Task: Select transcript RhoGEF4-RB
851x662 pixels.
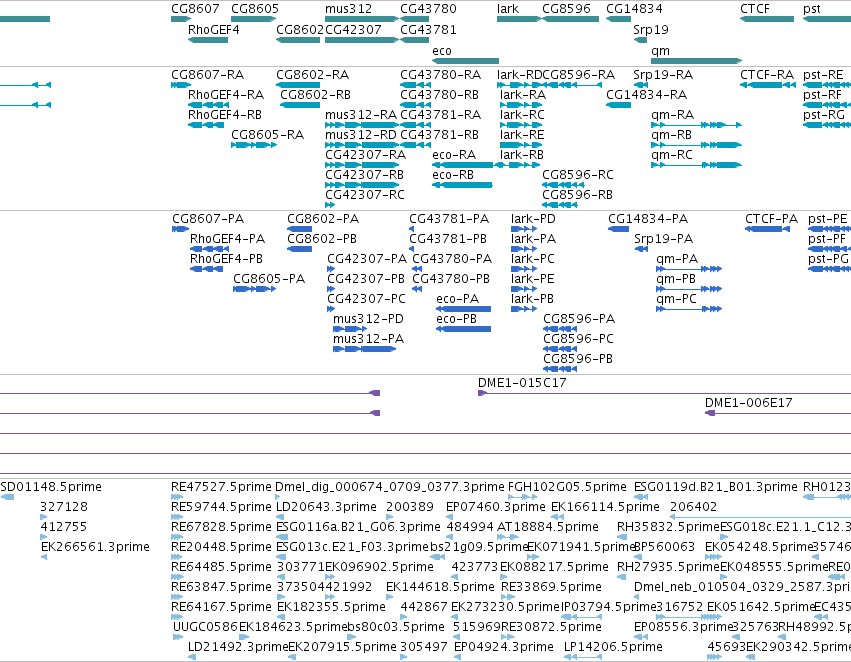Action: coord(206,125)
